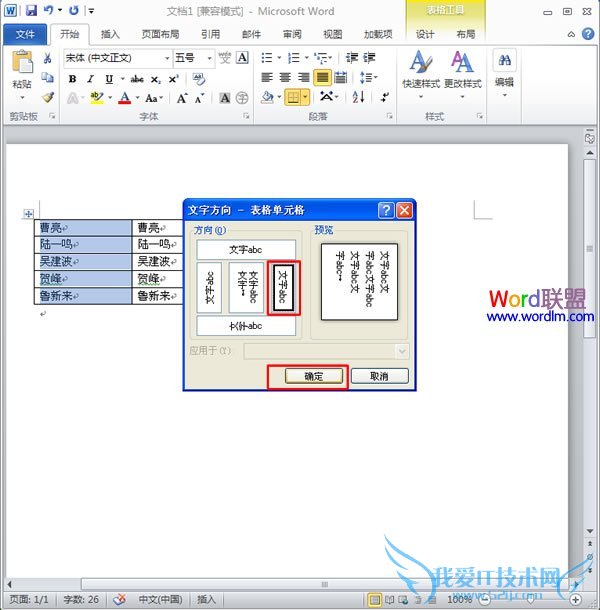
Task: Click the Save icon in quick access toolbar
Action: [31, 11]
